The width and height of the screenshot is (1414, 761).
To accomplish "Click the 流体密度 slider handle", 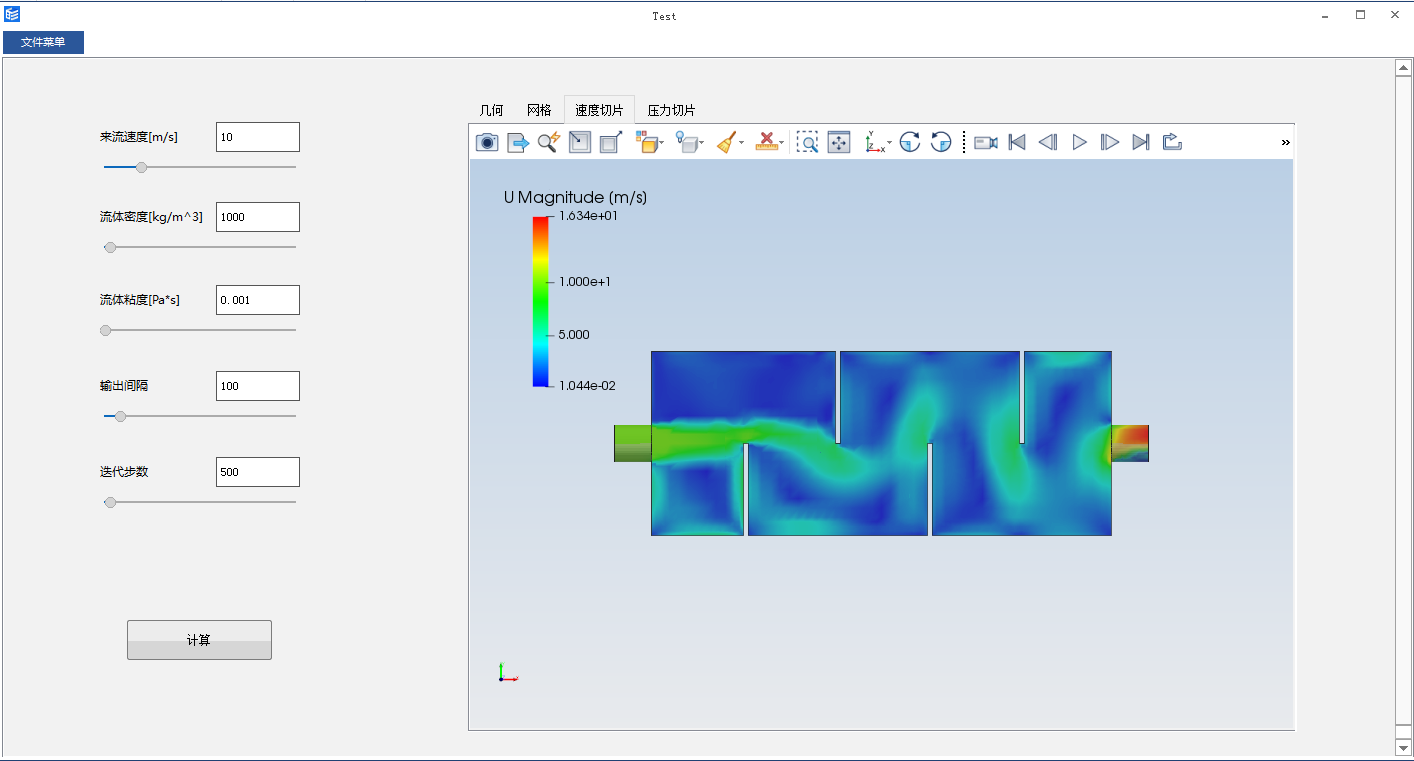I will coord(110,247).
